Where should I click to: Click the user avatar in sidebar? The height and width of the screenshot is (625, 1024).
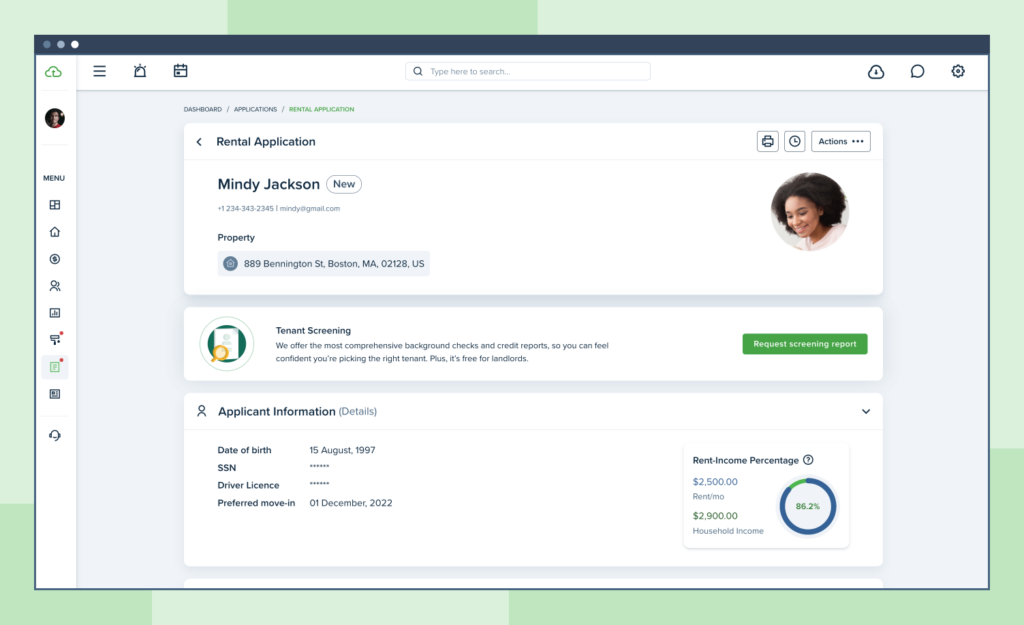click(55, 118)
